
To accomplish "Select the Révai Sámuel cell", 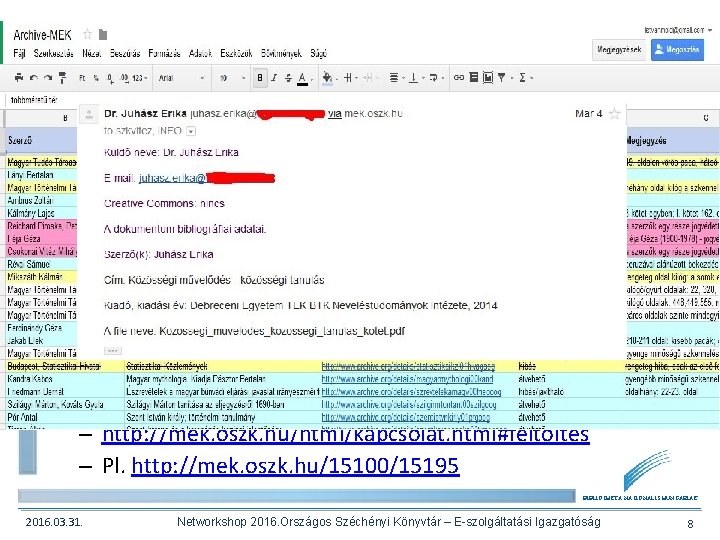I will (41, 264).
